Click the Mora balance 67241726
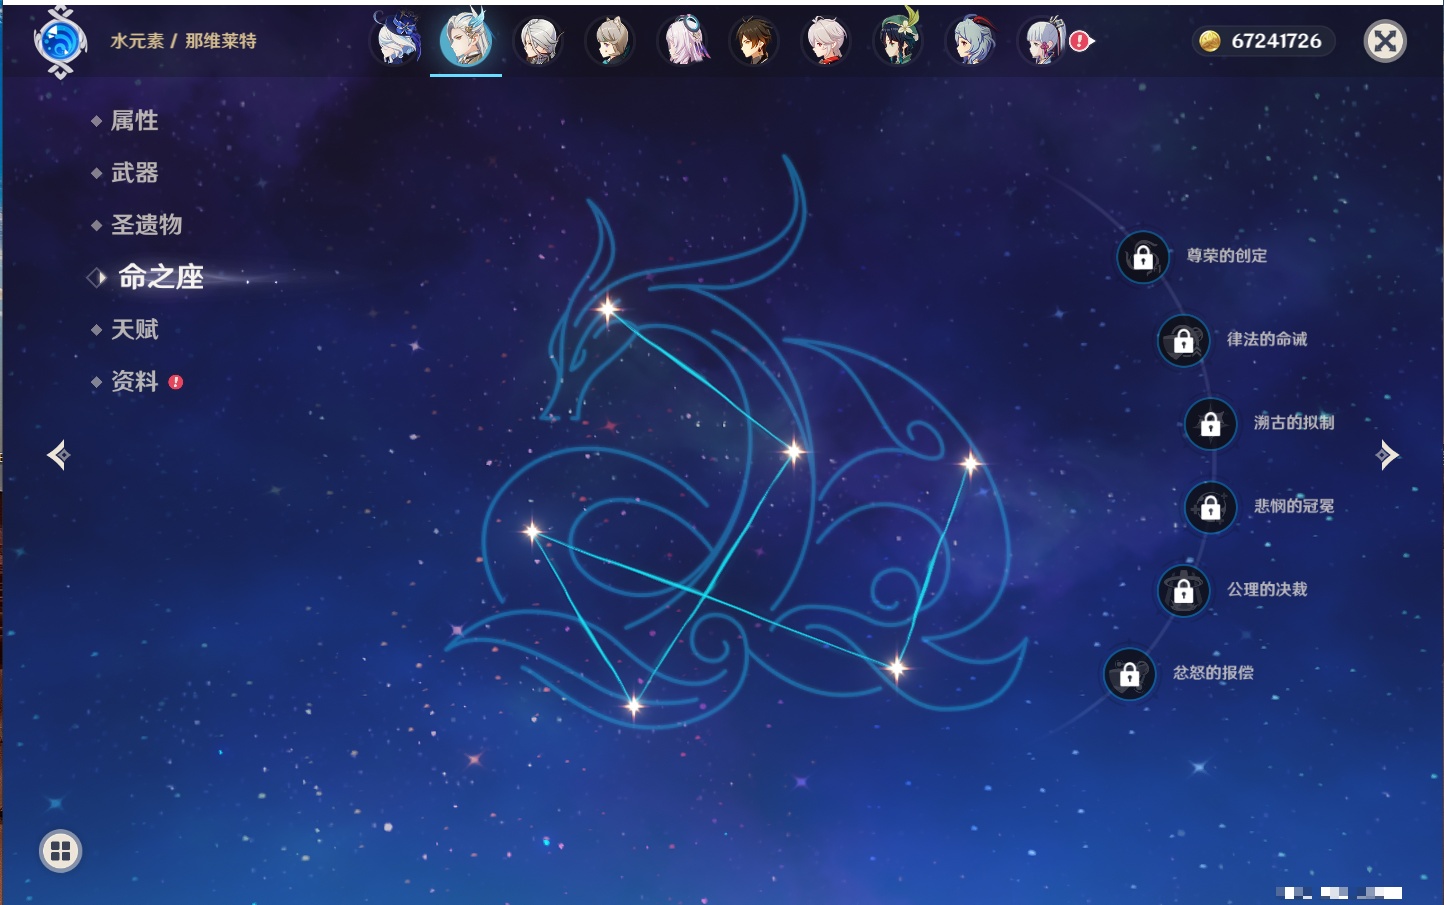Image resolution: width=1444 pixels, height=905 pixels. coord(1263,41)
